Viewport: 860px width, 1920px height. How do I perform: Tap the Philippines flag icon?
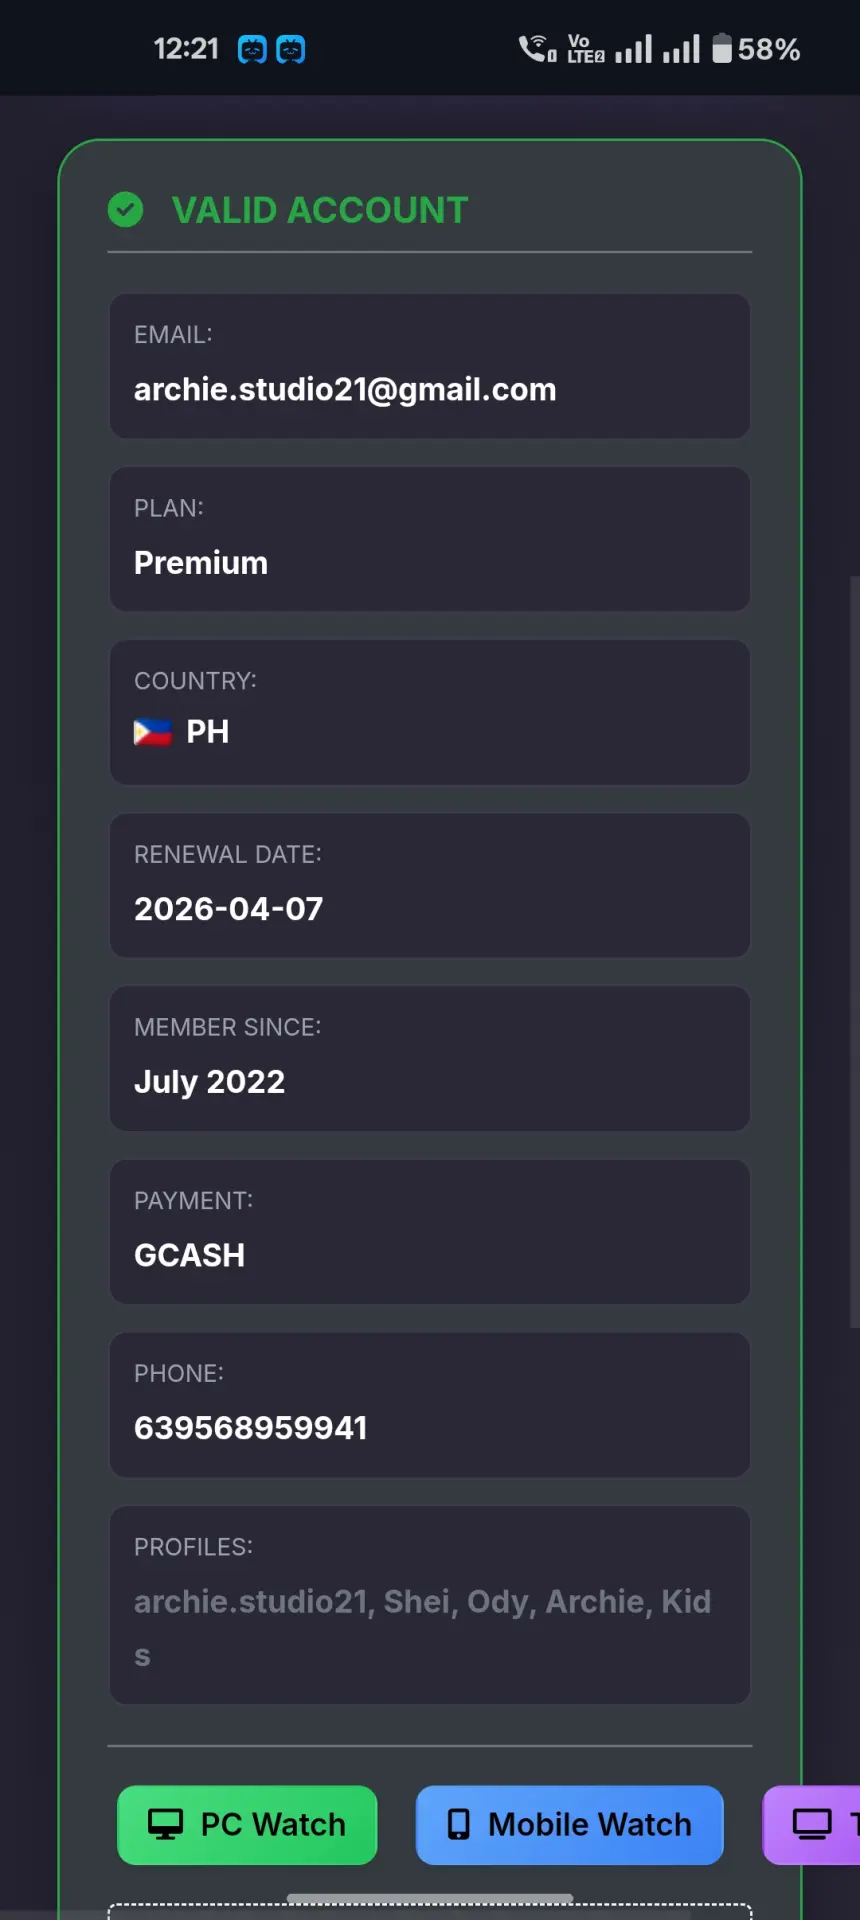153,733
